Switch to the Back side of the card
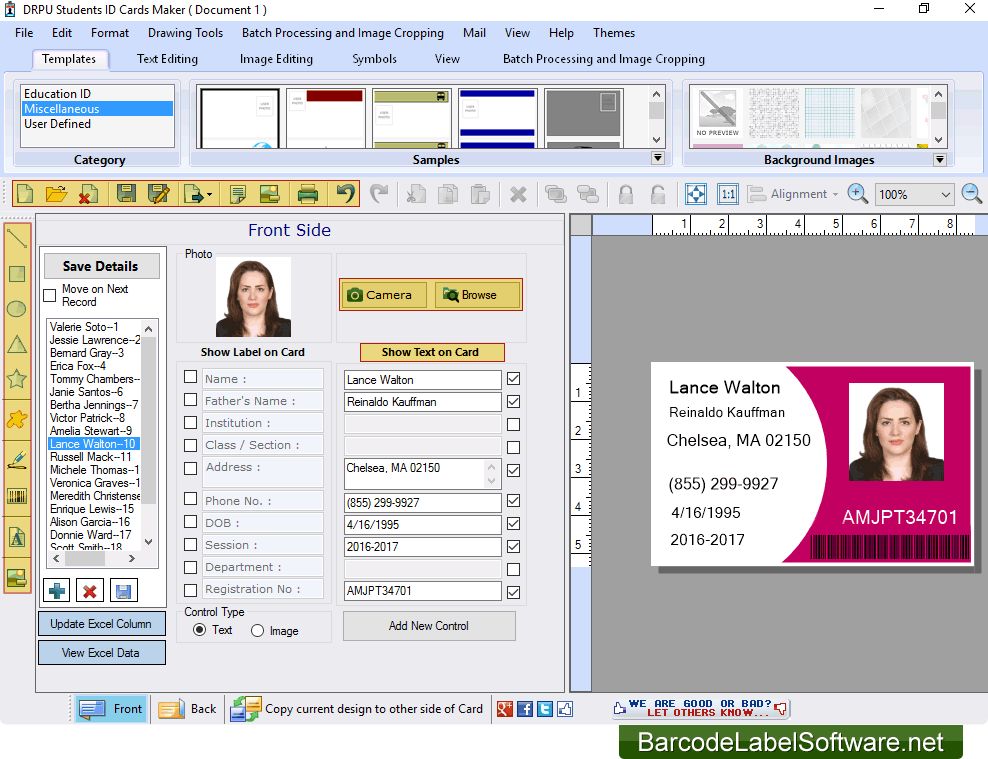Screen dimensions: 988x759 pyautogui.click(x=187, y=709)
